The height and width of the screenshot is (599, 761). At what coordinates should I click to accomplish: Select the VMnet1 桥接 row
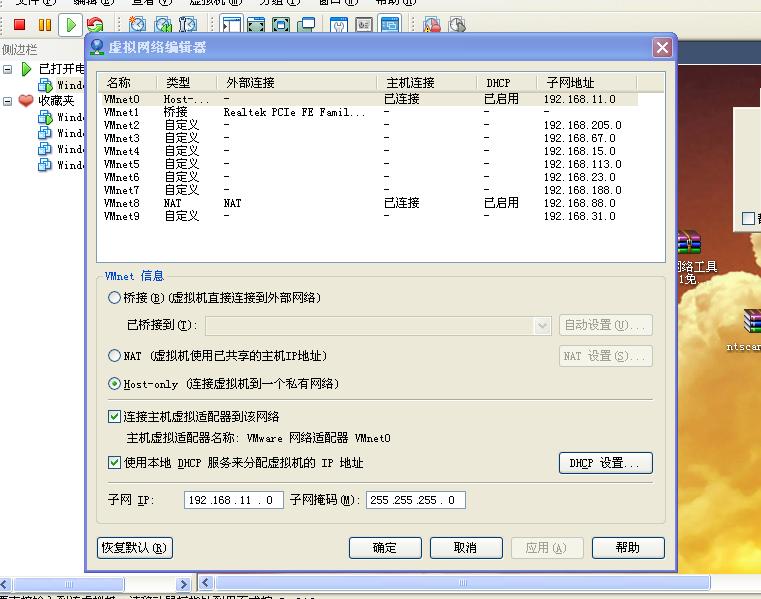(x=368, y=112)
